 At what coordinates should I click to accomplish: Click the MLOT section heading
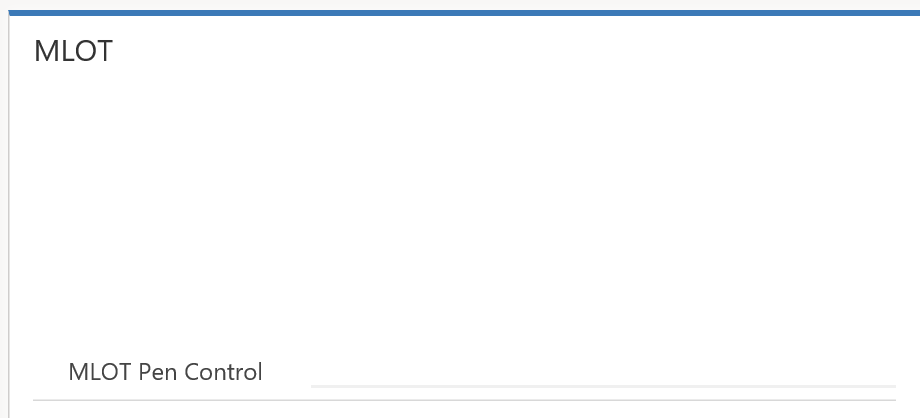(x=73, y=51)
